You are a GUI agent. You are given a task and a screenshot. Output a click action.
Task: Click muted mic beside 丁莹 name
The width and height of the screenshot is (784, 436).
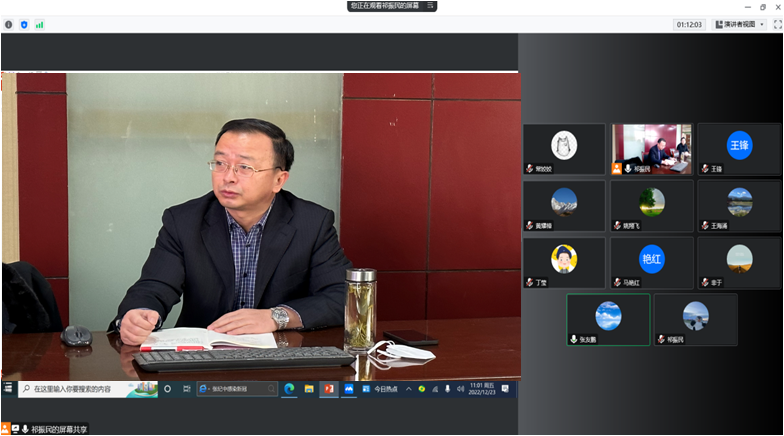530,282
